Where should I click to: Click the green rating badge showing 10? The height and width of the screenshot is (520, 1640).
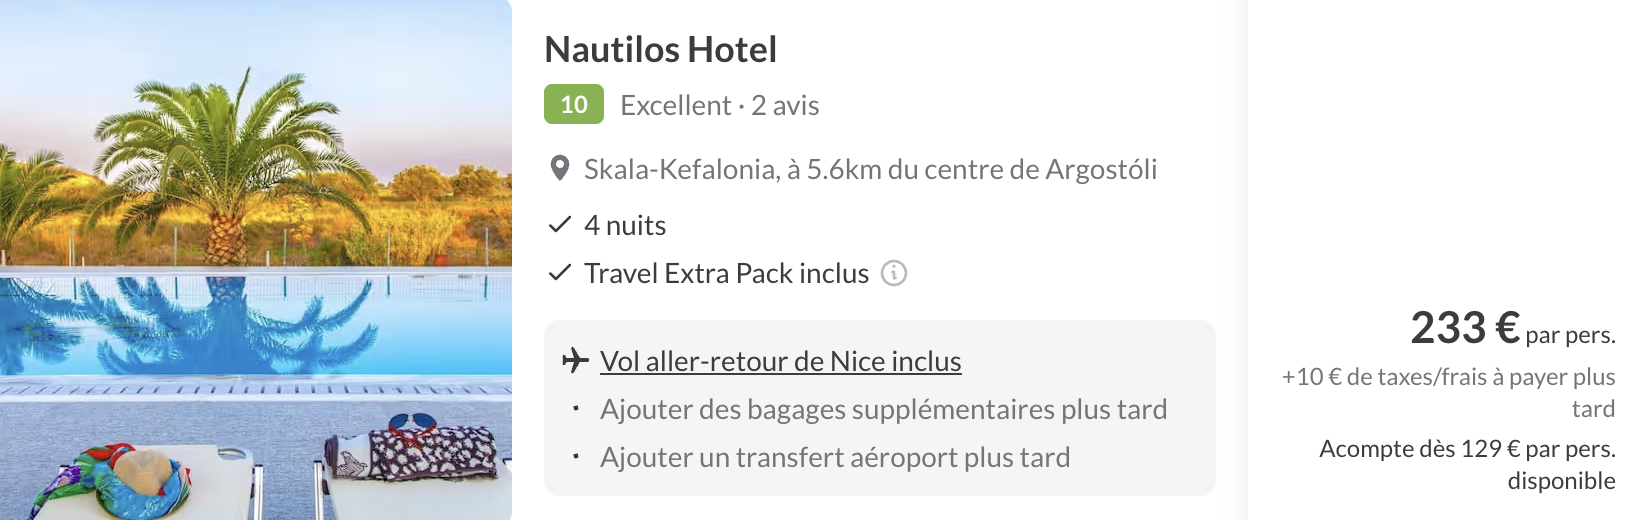574,105
